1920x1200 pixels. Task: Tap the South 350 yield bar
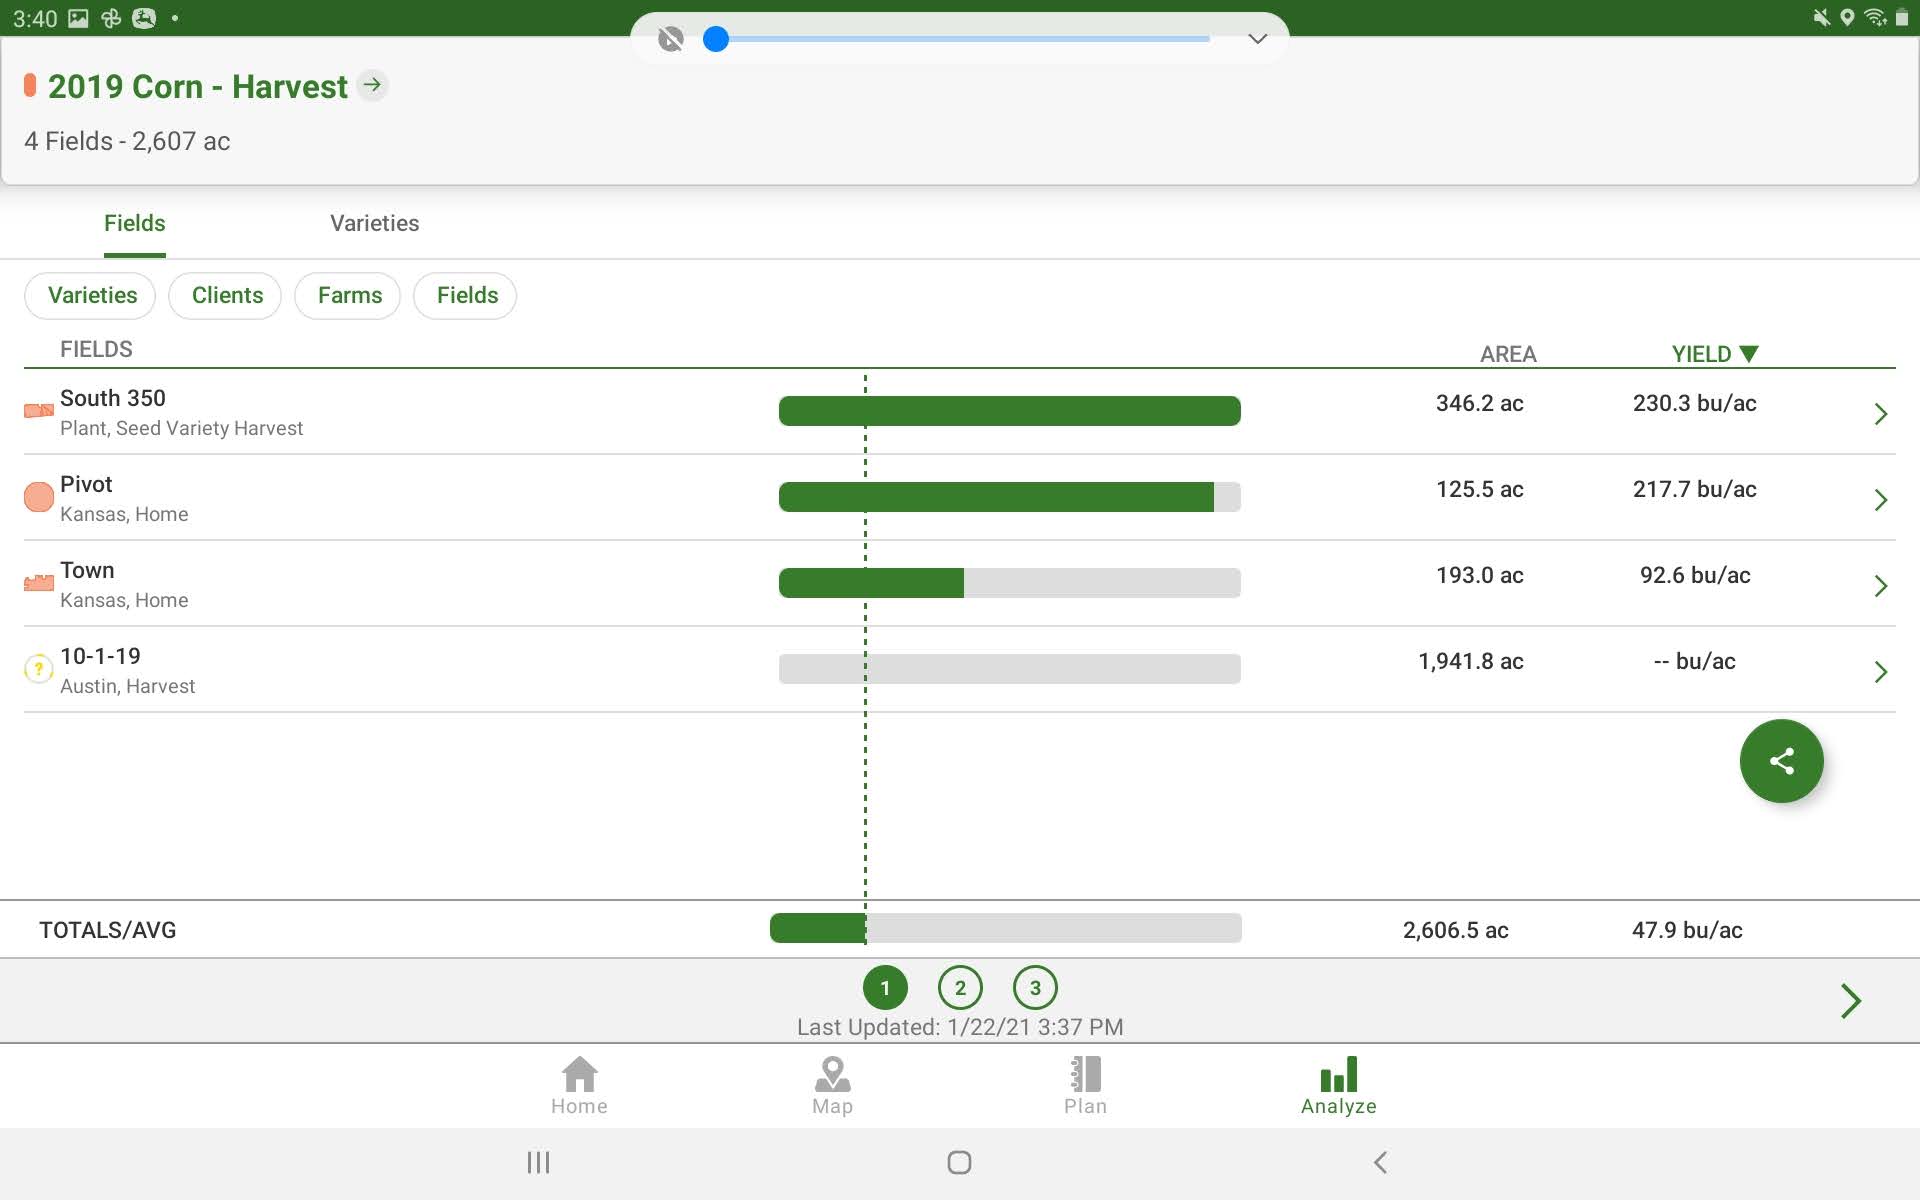click(1010, 411)
